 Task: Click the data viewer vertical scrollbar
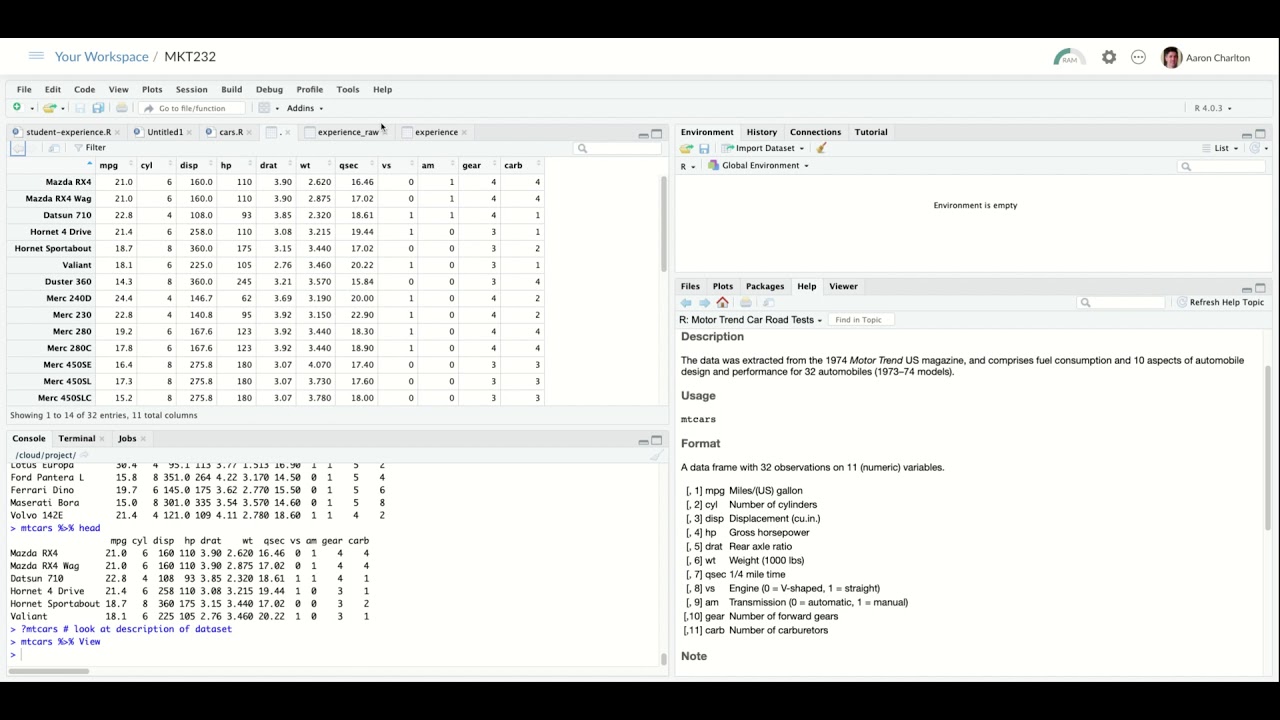pos(664,224)
